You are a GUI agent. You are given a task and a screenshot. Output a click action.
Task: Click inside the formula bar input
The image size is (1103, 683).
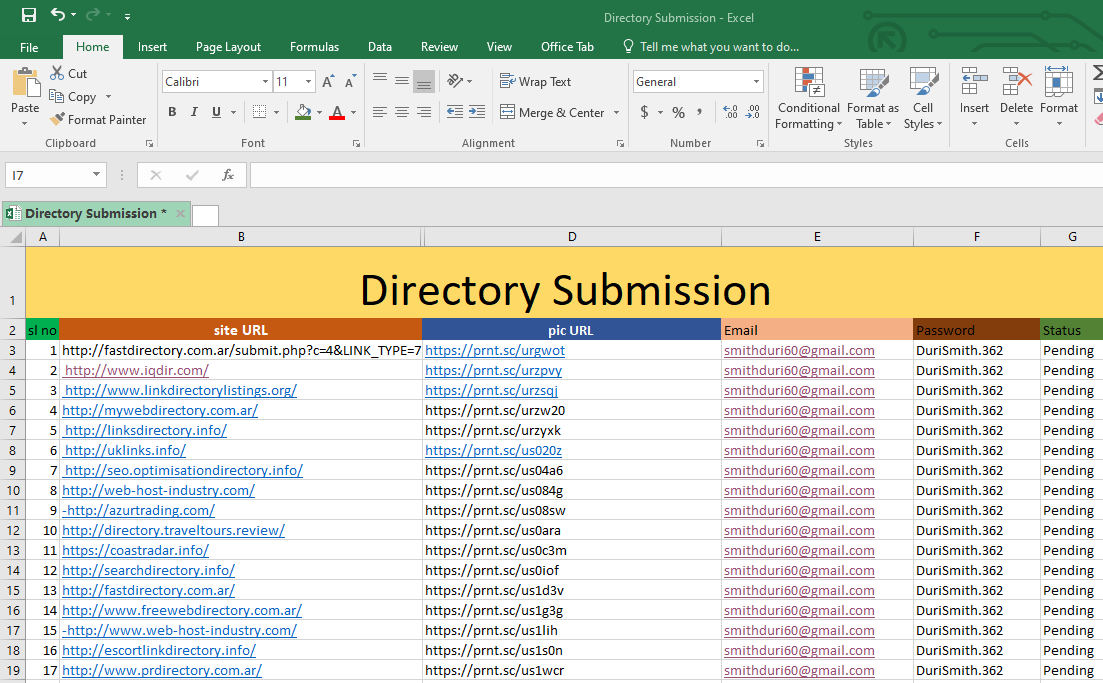tap(670, 175)
